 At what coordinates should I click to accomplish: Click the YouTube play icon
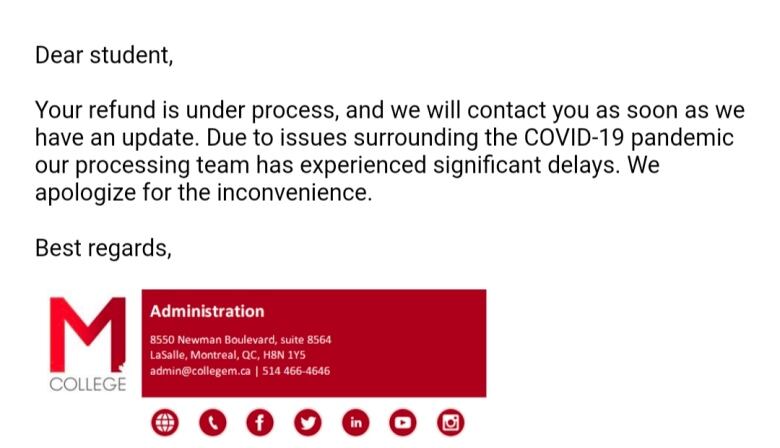[402, 423]
